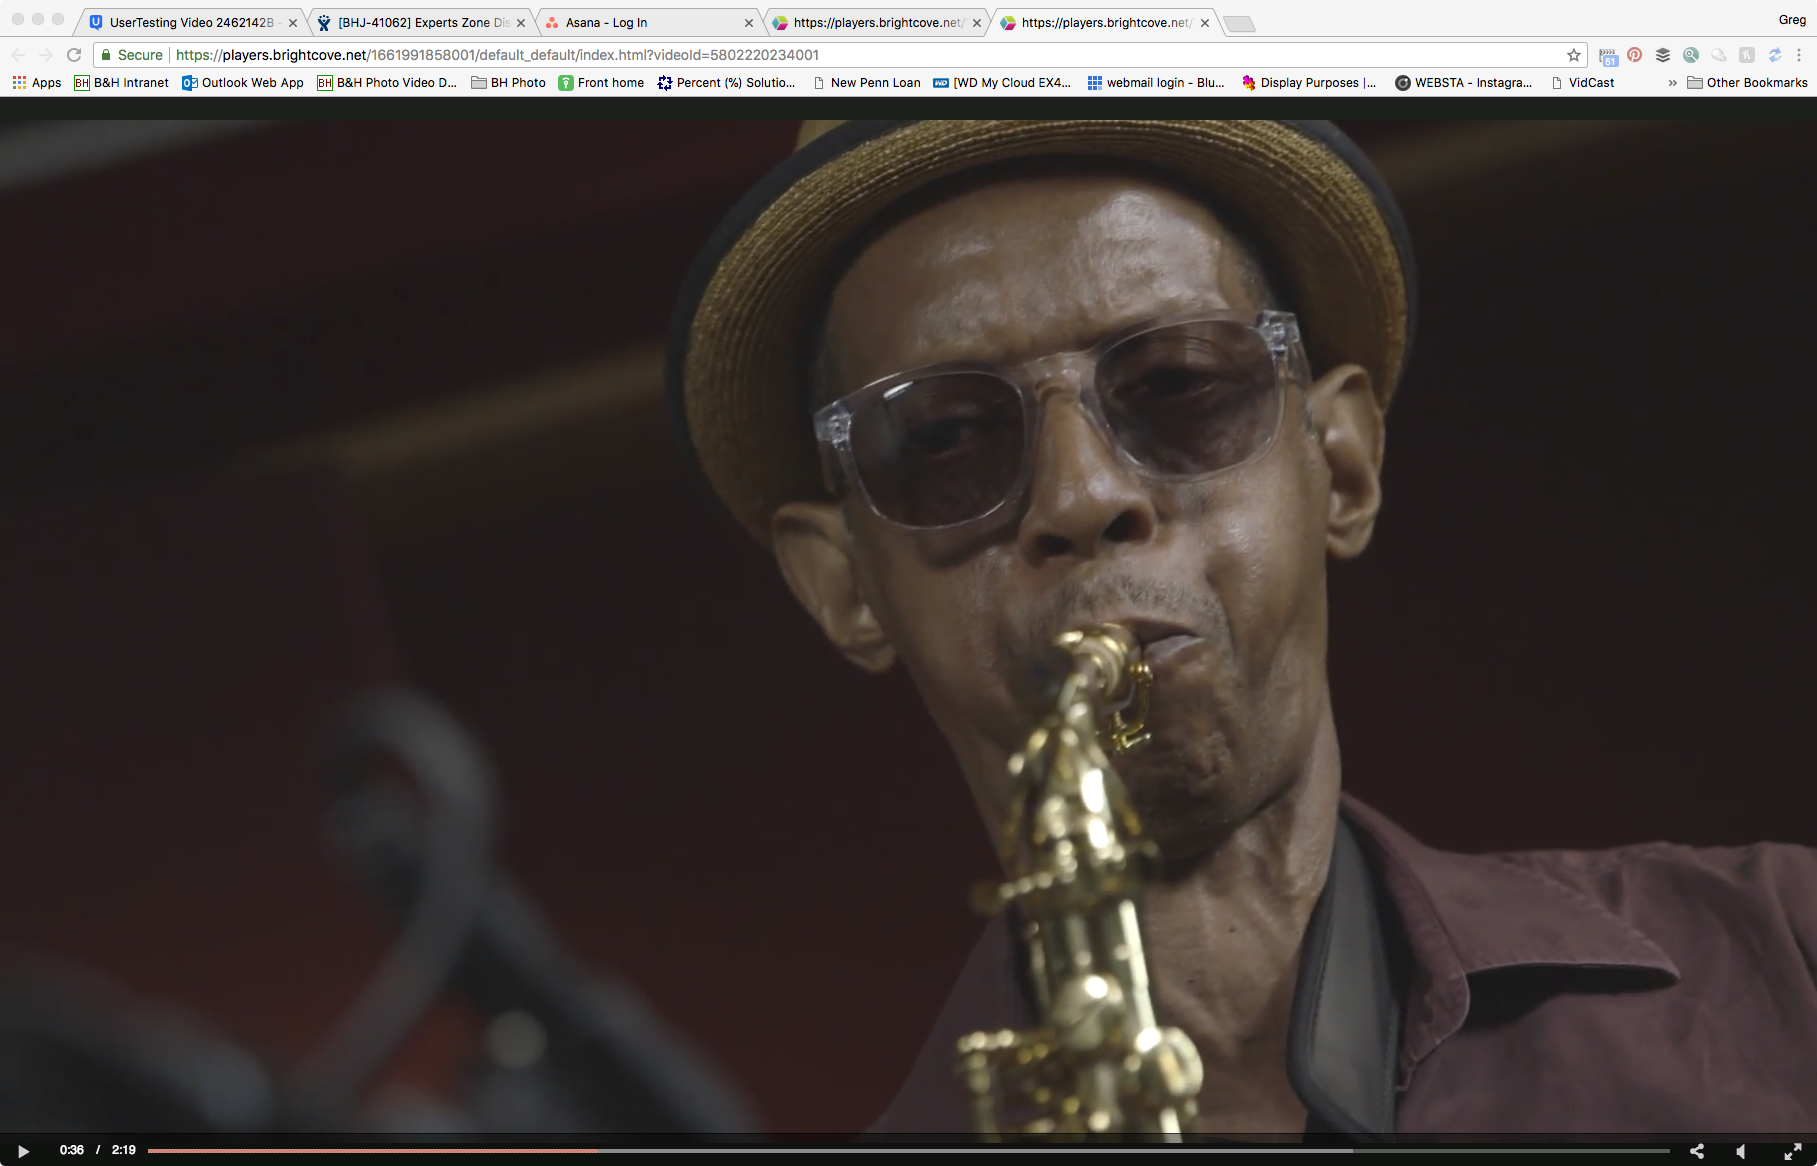Go forward with the browser forward arrow
The height and width of the screenshot is (1166, 1817).
coord(46,55)
